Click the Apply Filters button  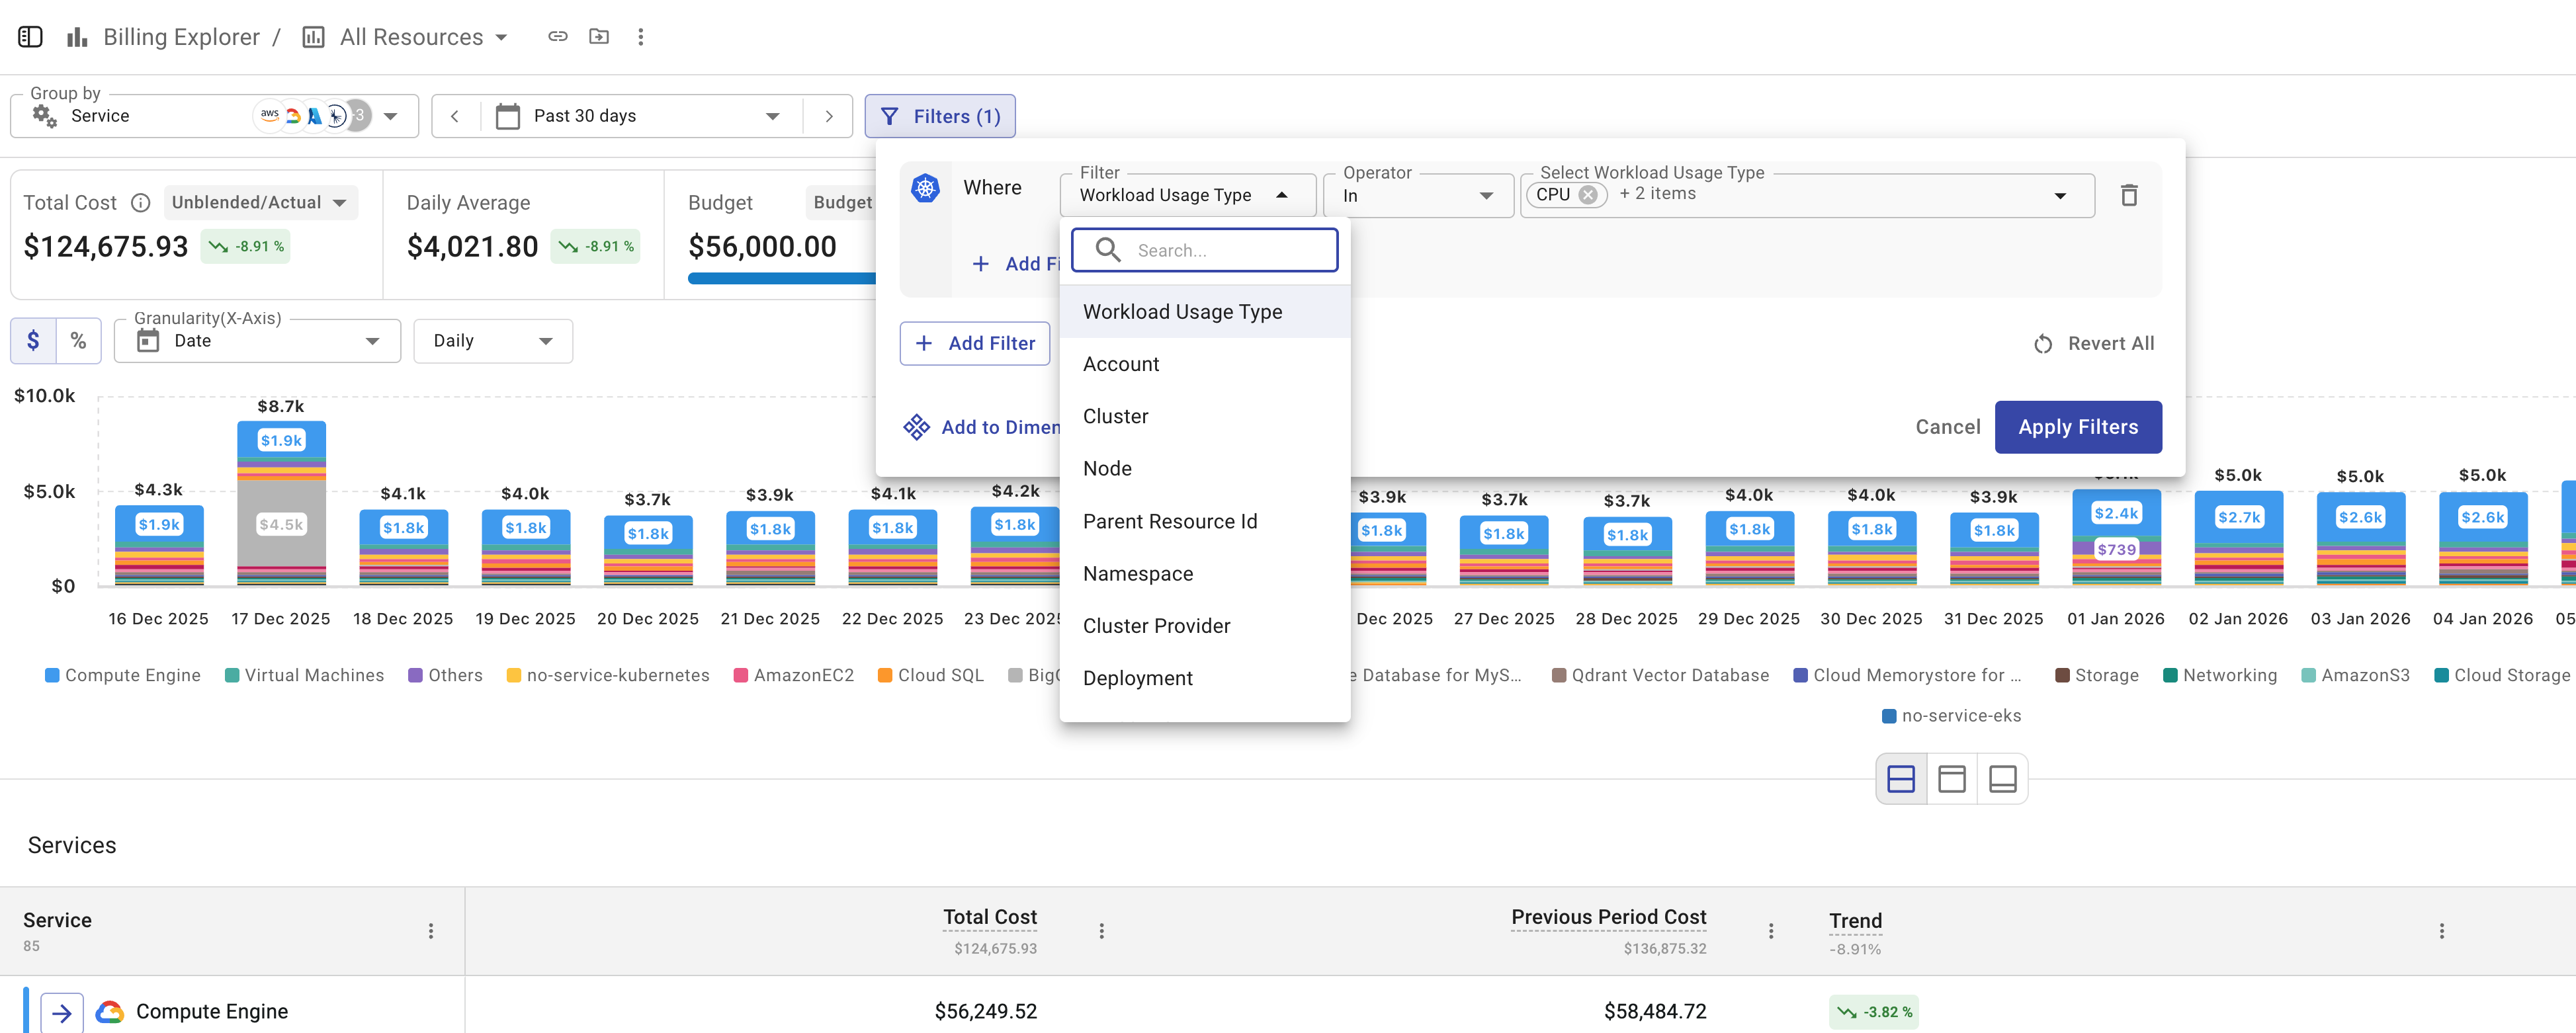click(x=2077, y=427)
